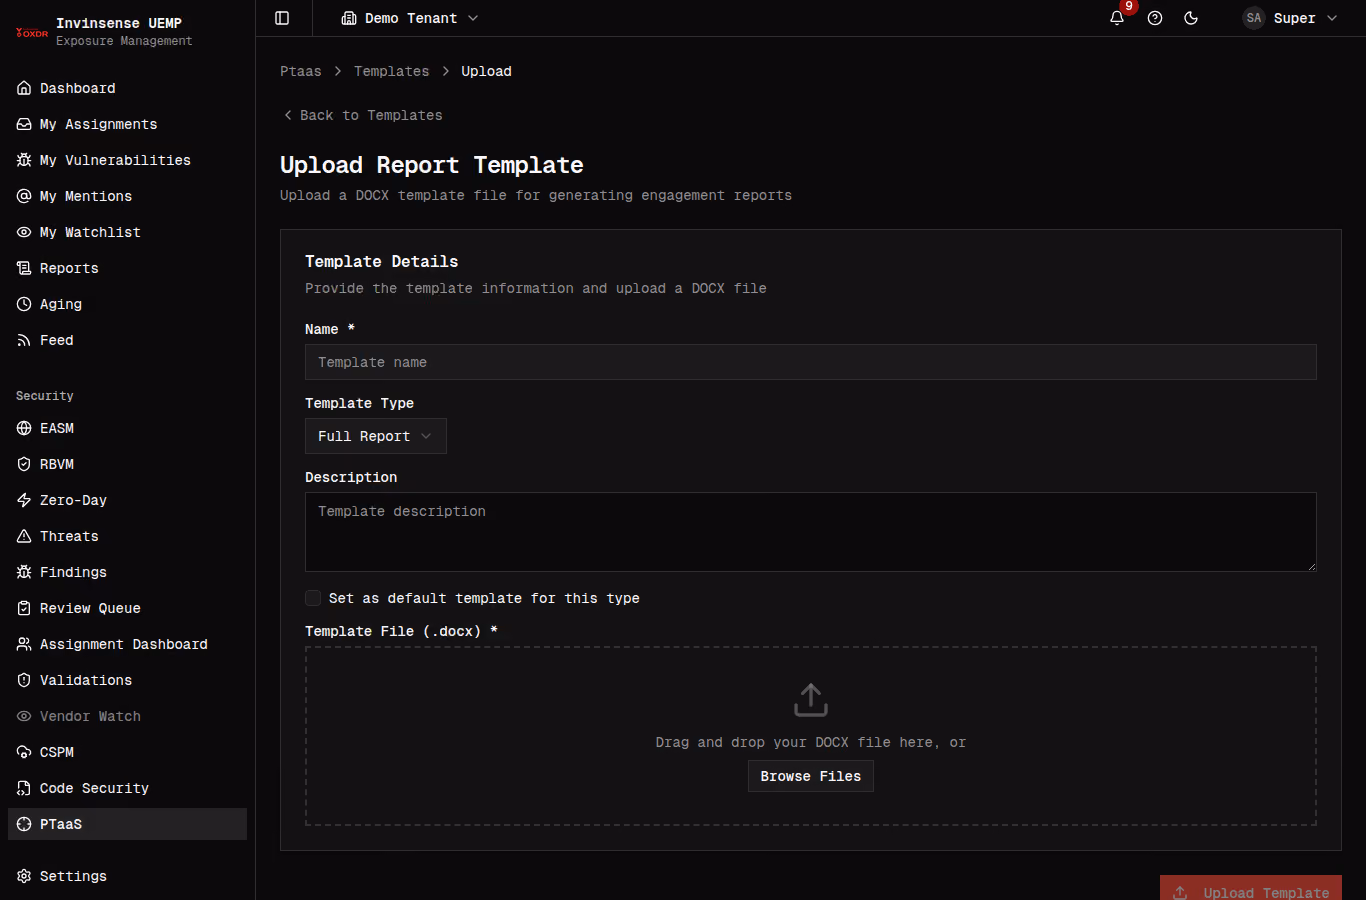Screen dimensions: 1366x900
Task: Open Assignment Dashboard in the sidebar
Action: [127, 644]
